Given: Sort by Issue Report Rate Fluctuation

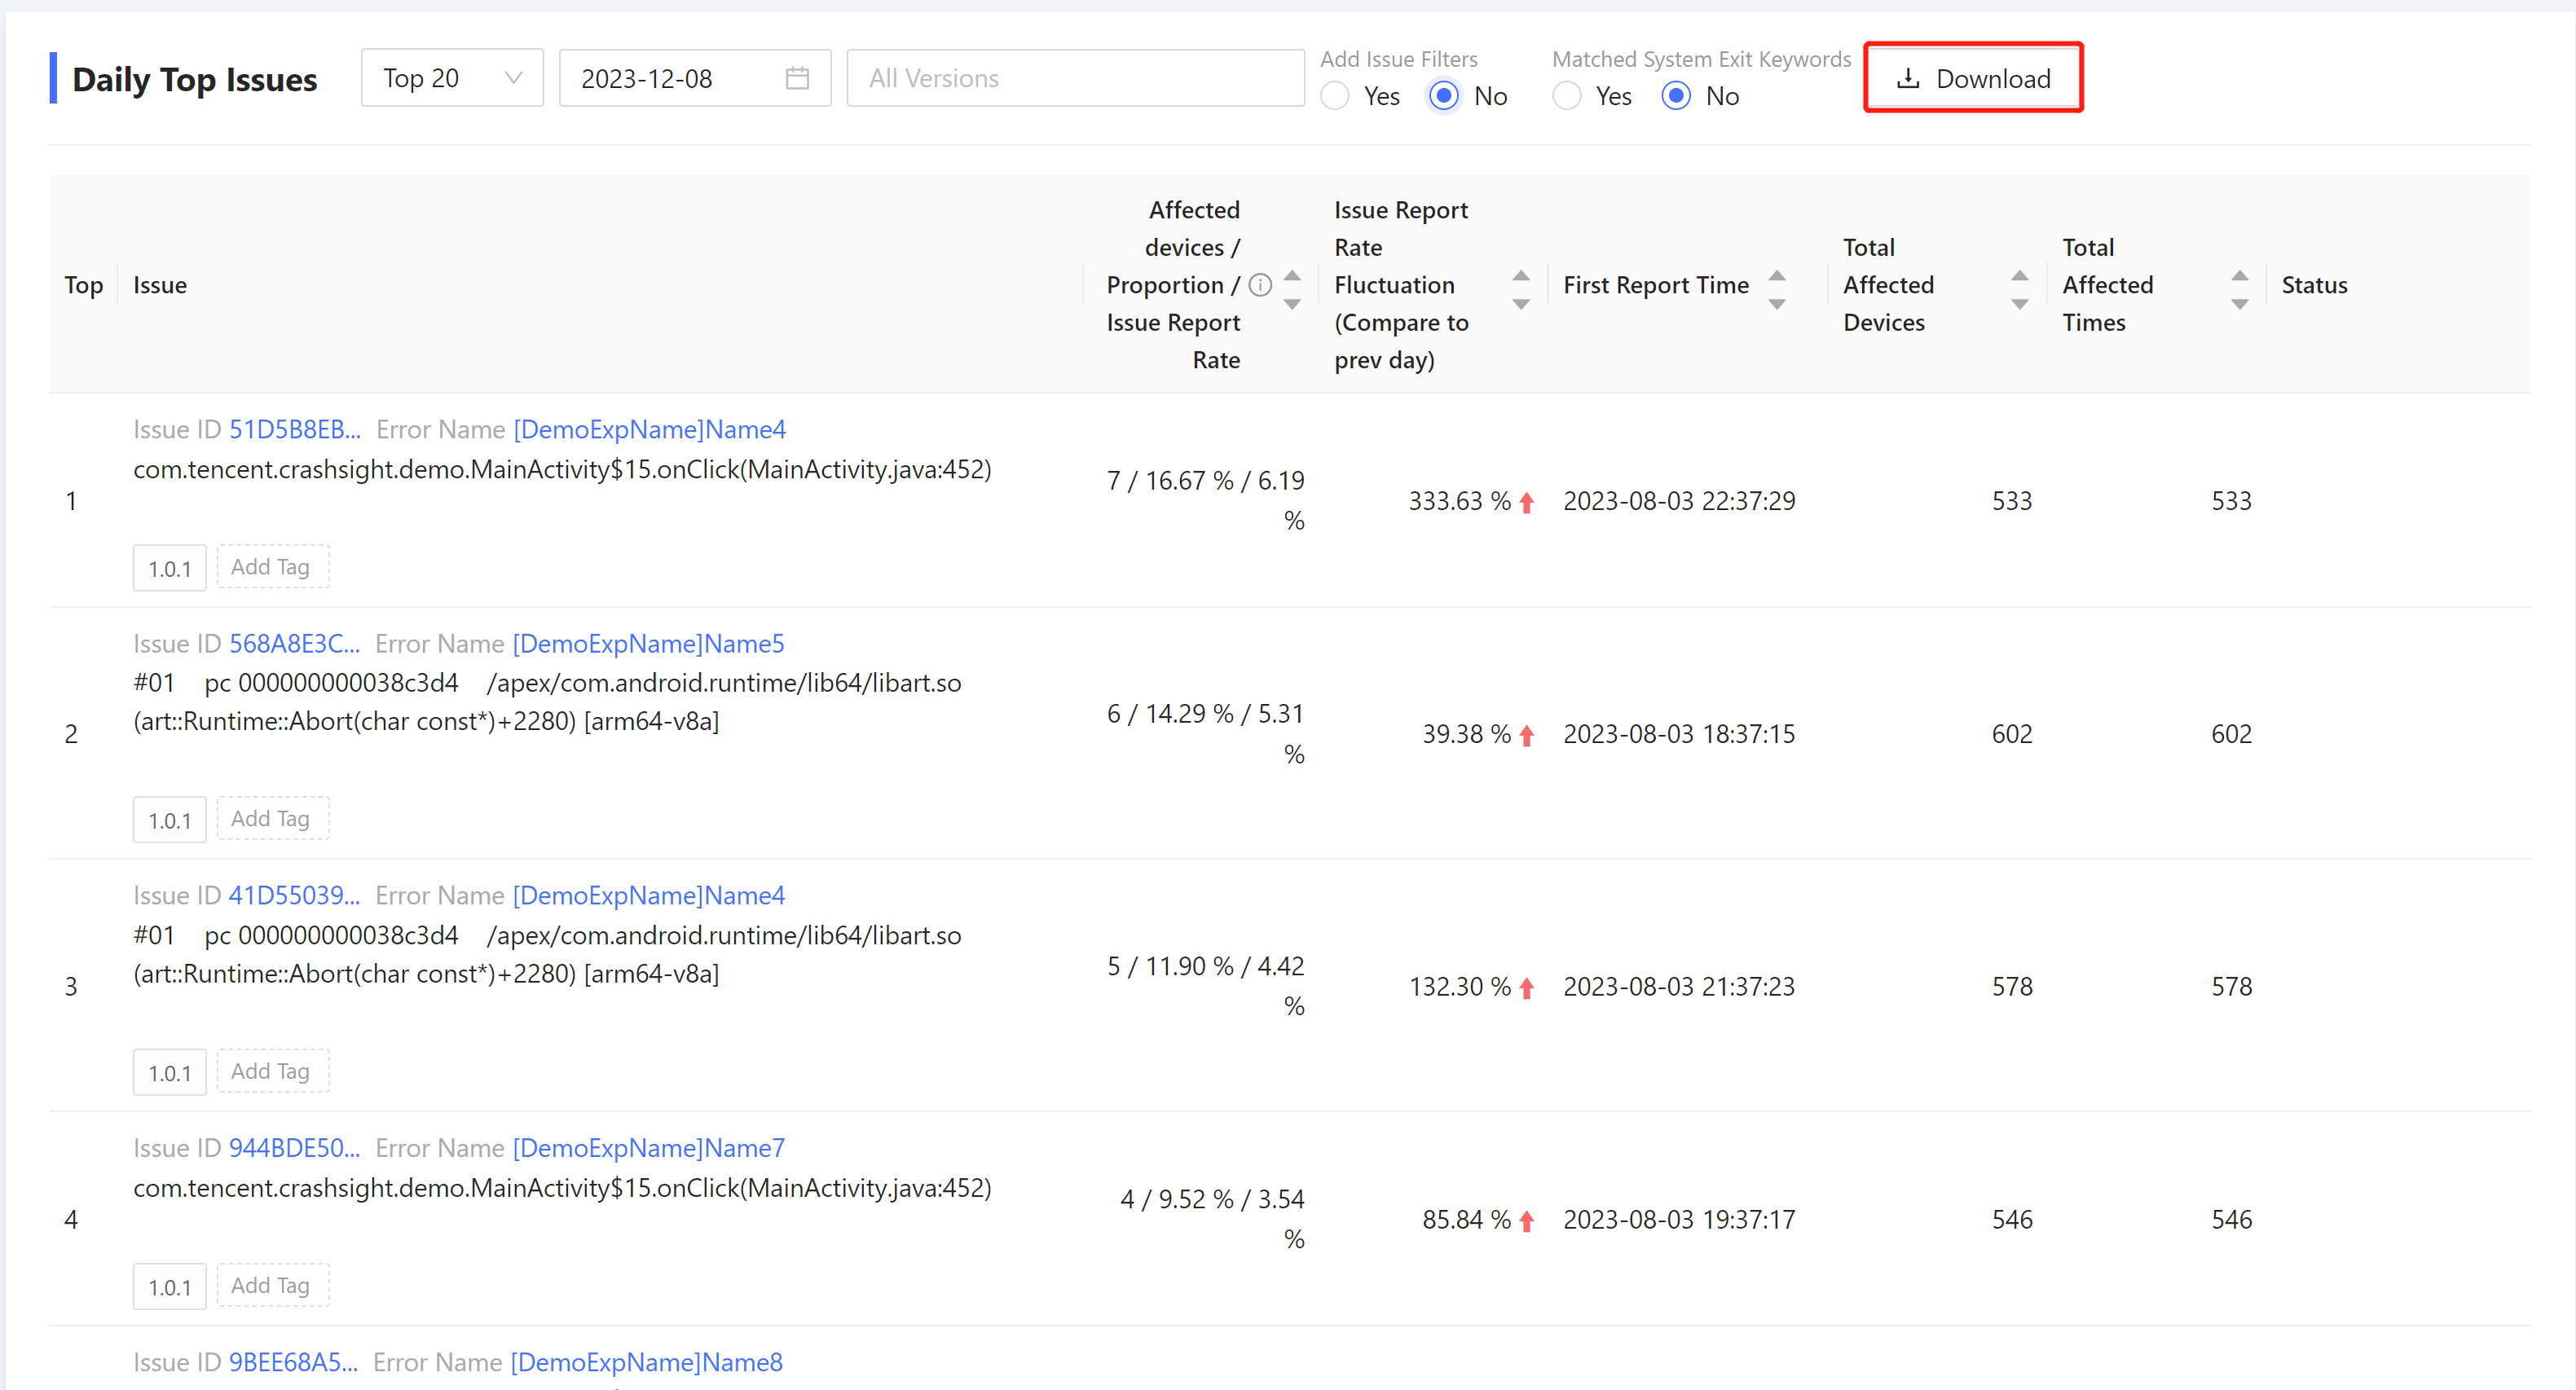Looking at the screenshot, I should tap(1521, 289).
